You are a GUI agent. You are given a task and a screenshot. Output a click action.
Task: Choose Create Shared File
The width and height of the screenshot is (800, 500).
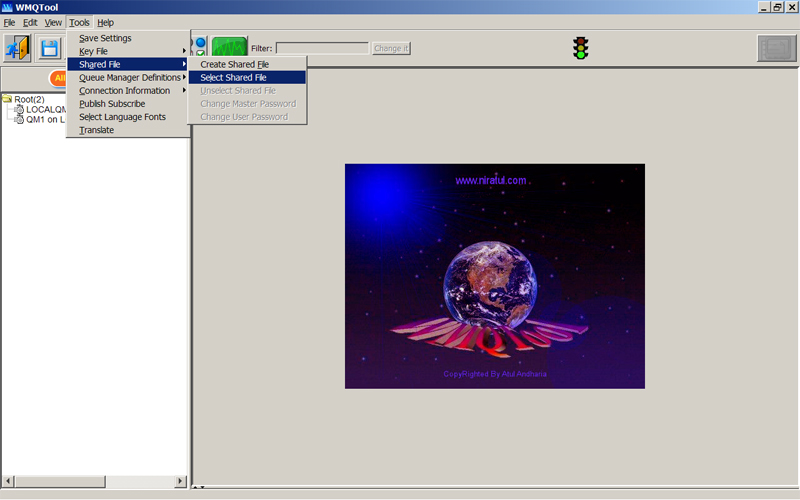pos(247,64)
